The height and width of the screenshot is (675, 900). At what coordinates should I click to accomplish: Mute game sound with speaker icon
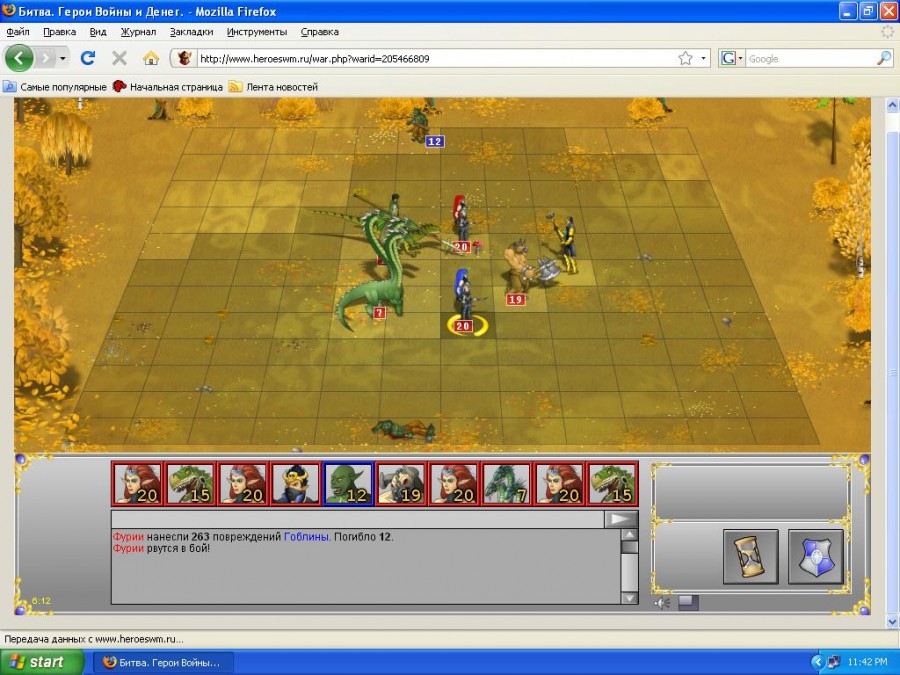click(662, 603)
